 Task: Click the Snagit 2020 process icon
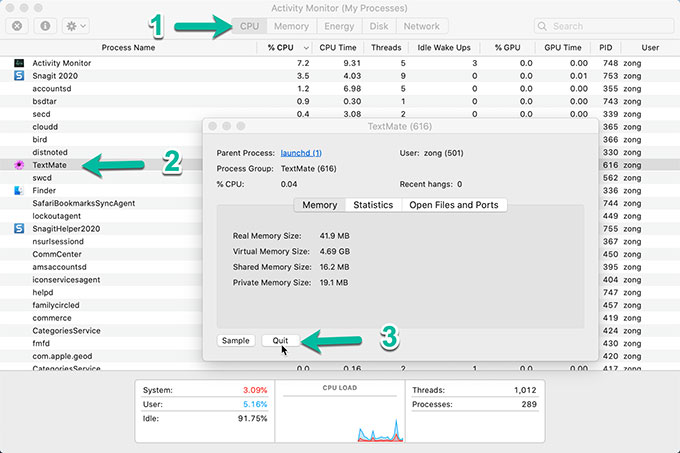[x=19, y=75]
